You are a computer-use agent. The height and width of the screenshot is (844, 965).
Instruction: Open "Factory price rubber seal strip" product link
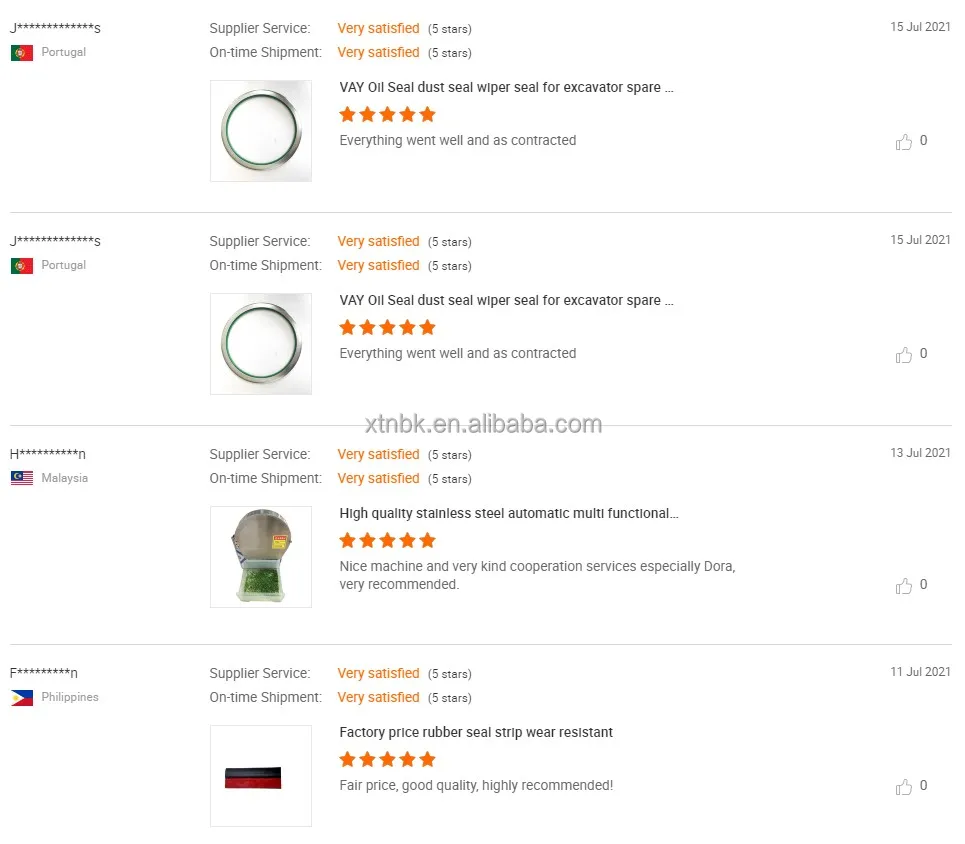click(476, 732)
